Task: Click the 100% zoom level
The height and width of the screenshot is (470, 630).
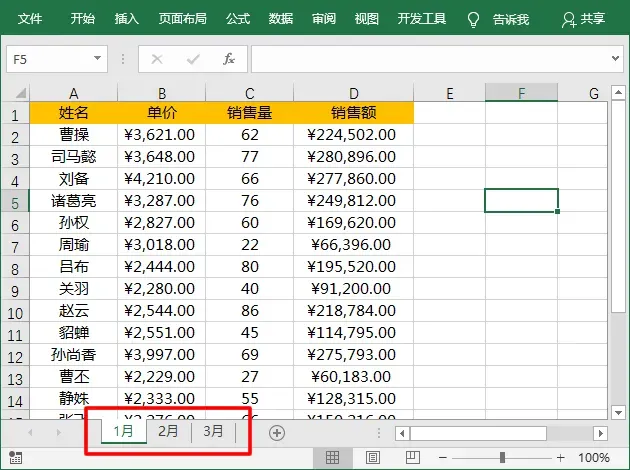Action: (594, 458)
